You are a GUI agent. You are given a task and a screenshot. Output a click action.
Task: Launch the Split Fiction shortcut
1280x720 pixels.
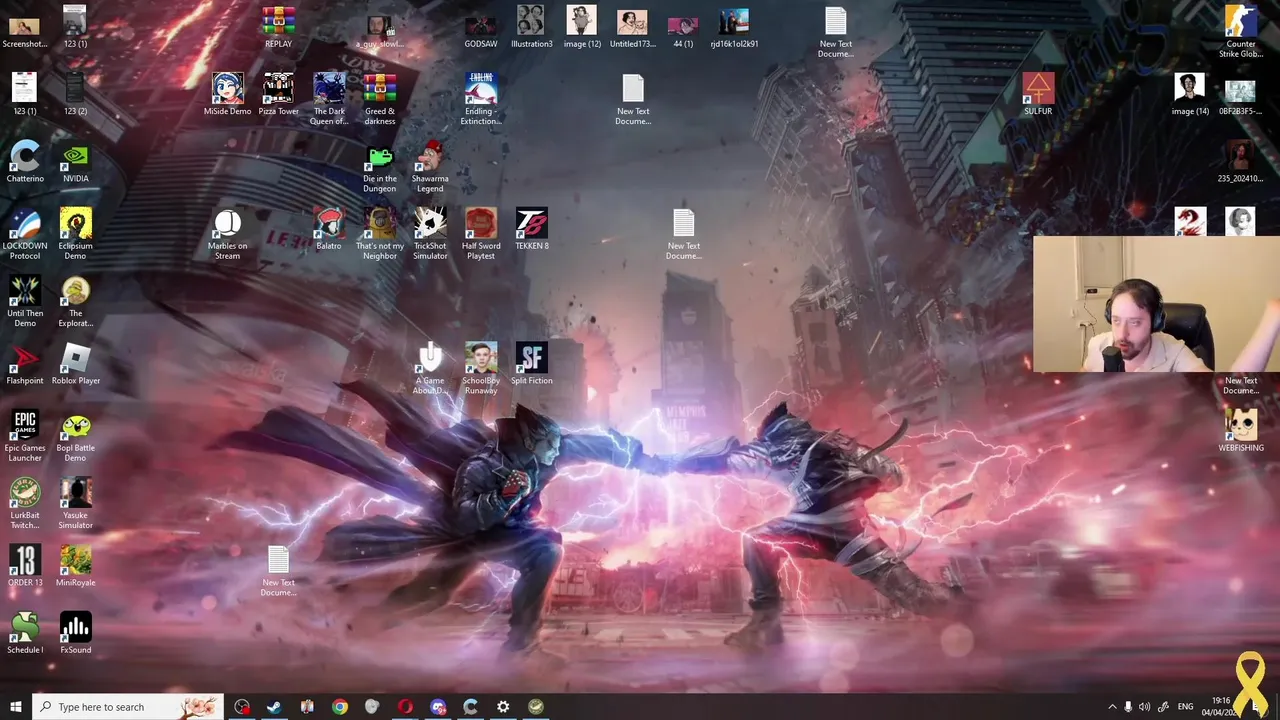coord(532,364)
